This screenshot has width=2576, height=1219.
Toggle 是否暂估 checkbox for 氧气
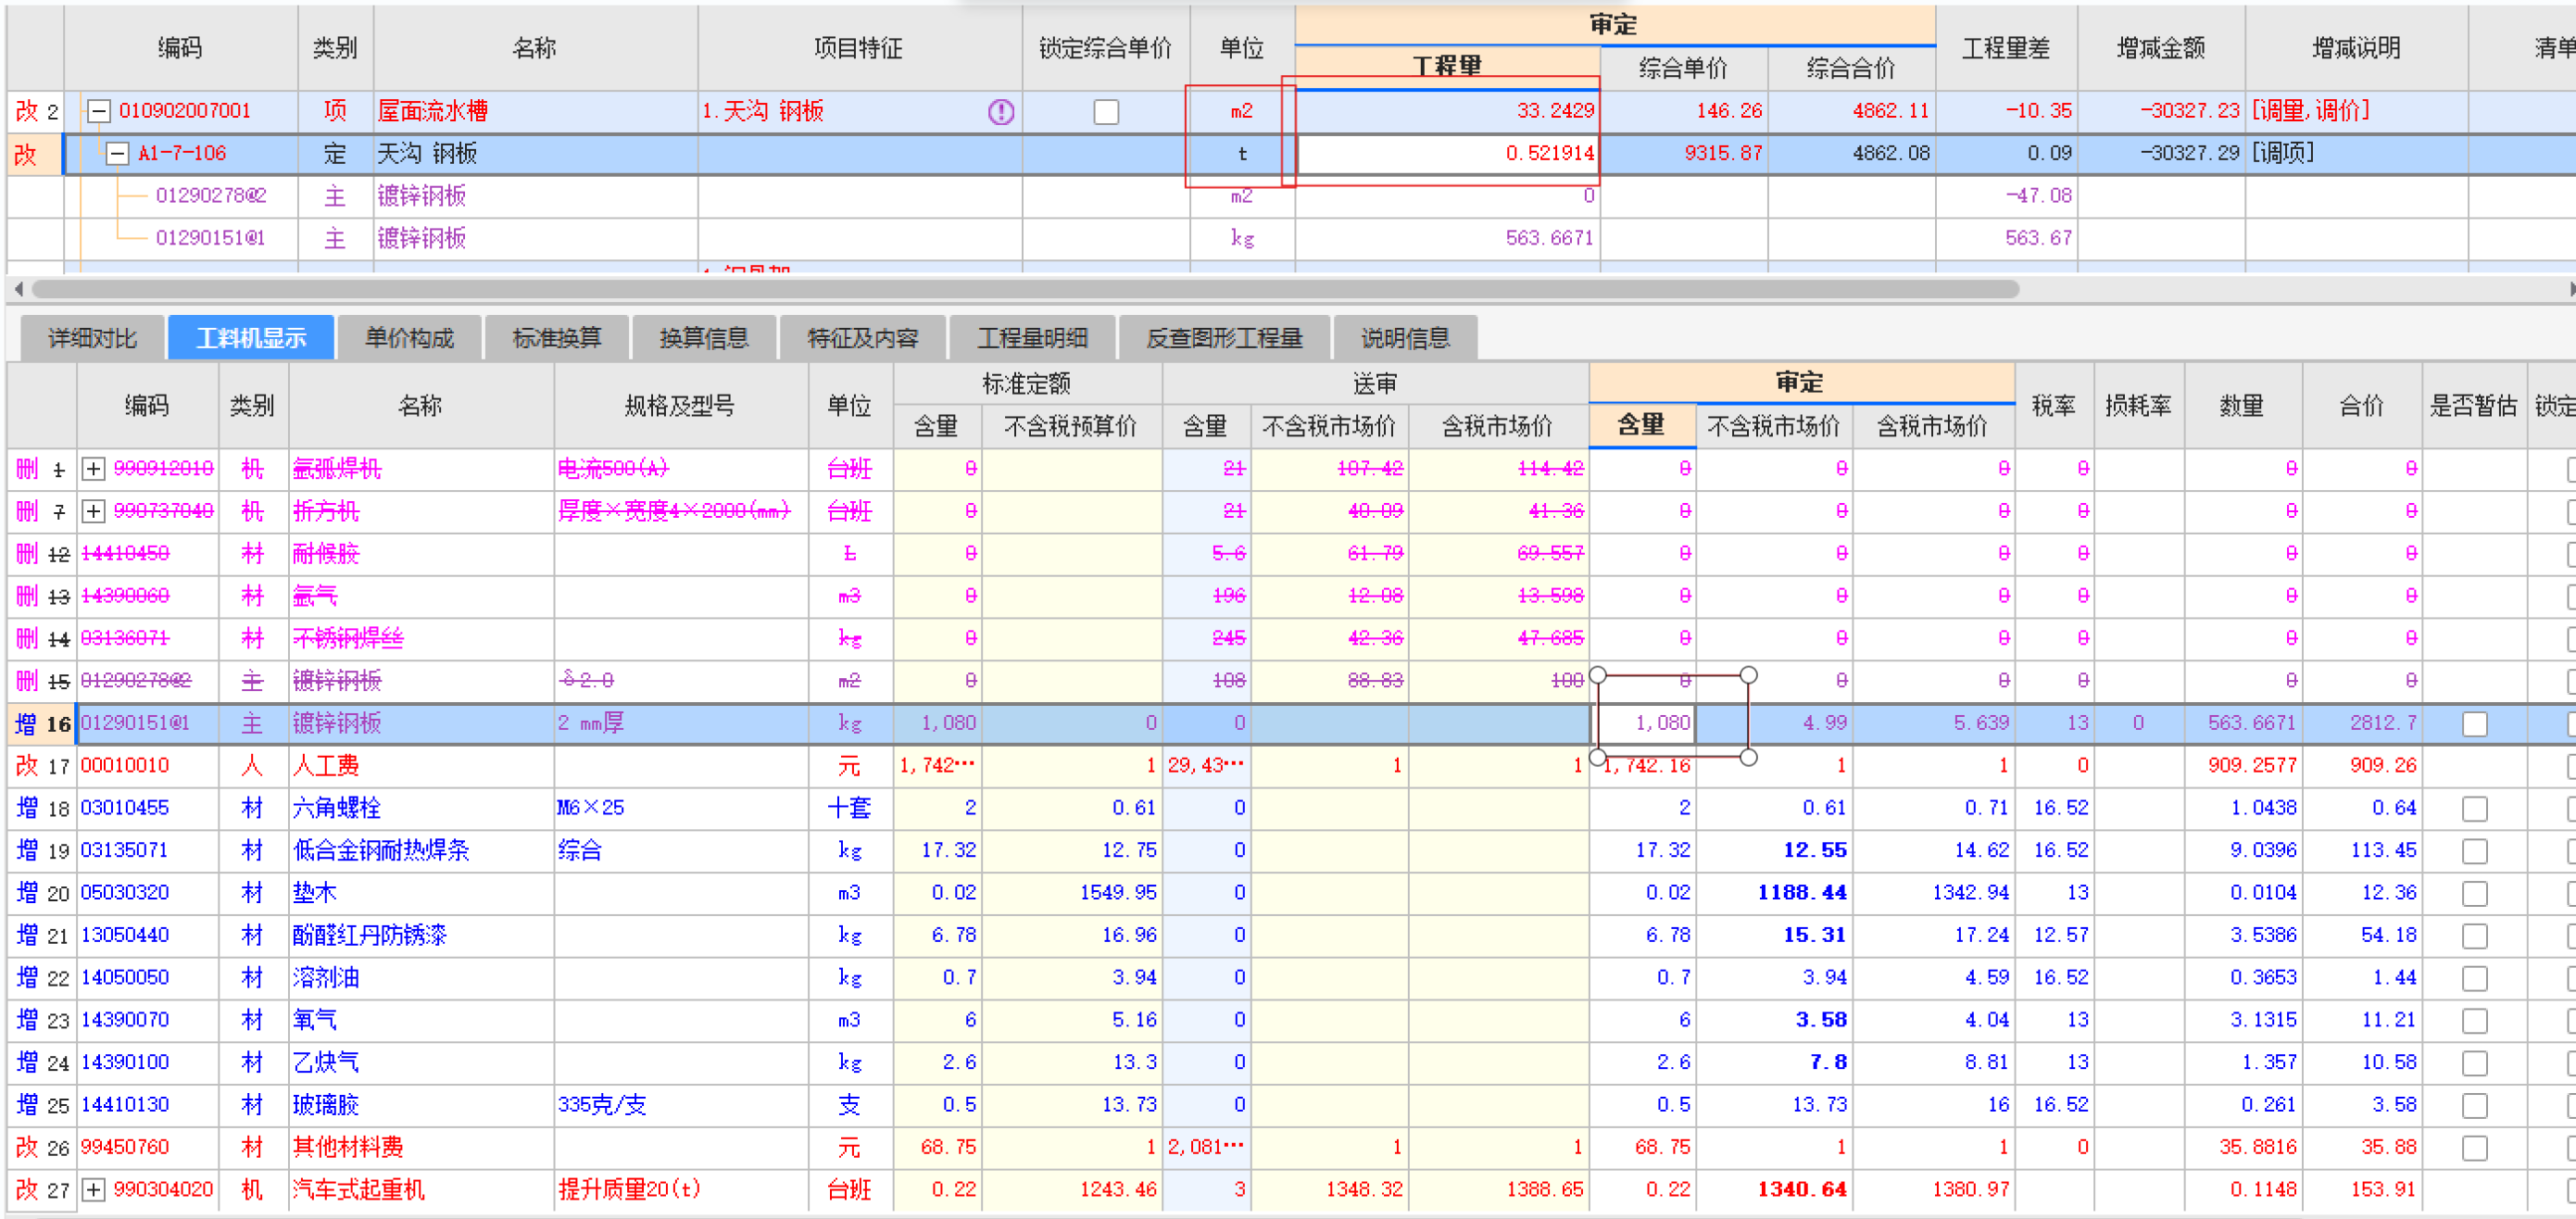click(x=2474, y=1020)
